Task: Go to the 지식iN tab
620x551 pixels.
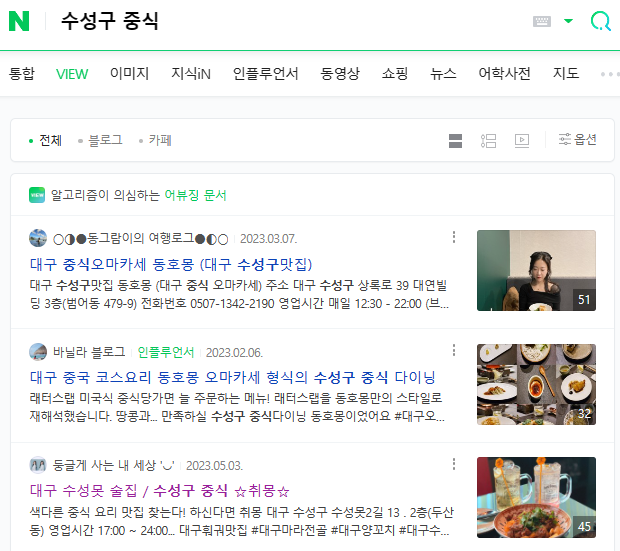Action: tap(191, 74)
